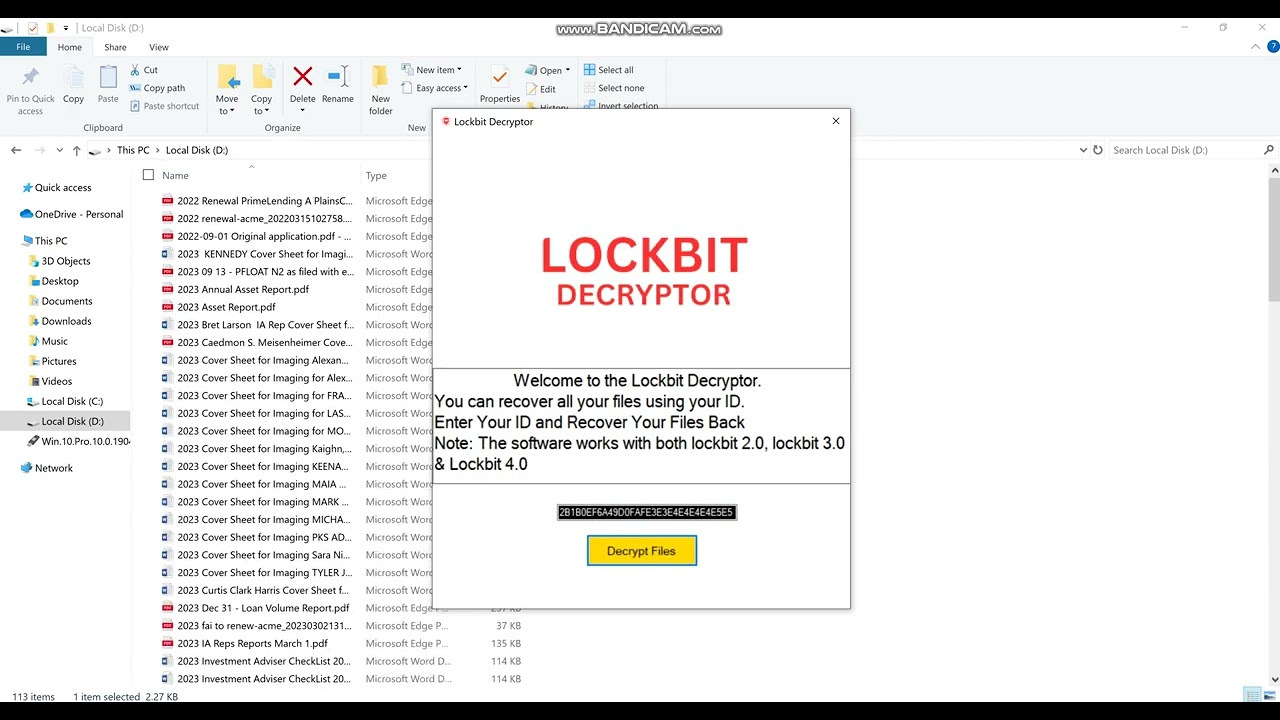Viewport: 1280px width, 720px height.
Task: Select Network in navigation pane
Action: 54,468
